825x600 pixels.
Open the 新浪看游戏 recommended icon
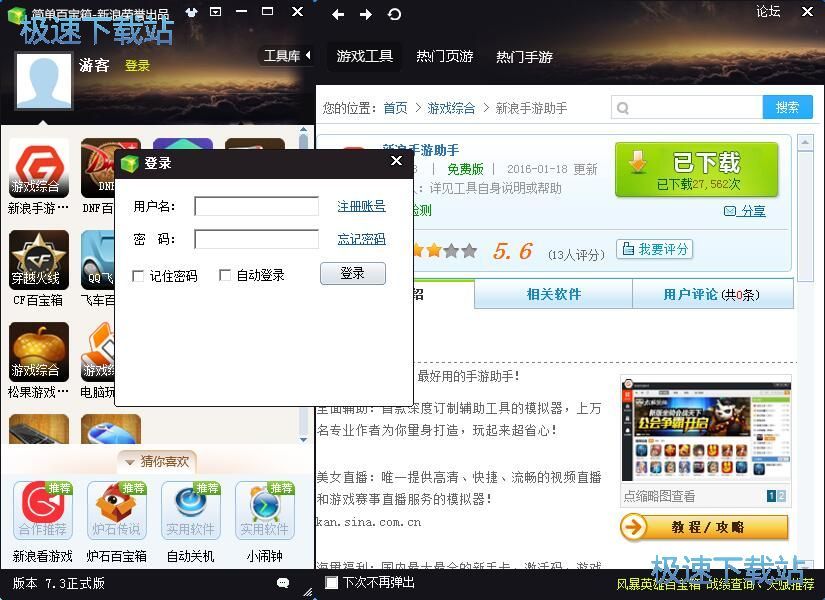43,510
